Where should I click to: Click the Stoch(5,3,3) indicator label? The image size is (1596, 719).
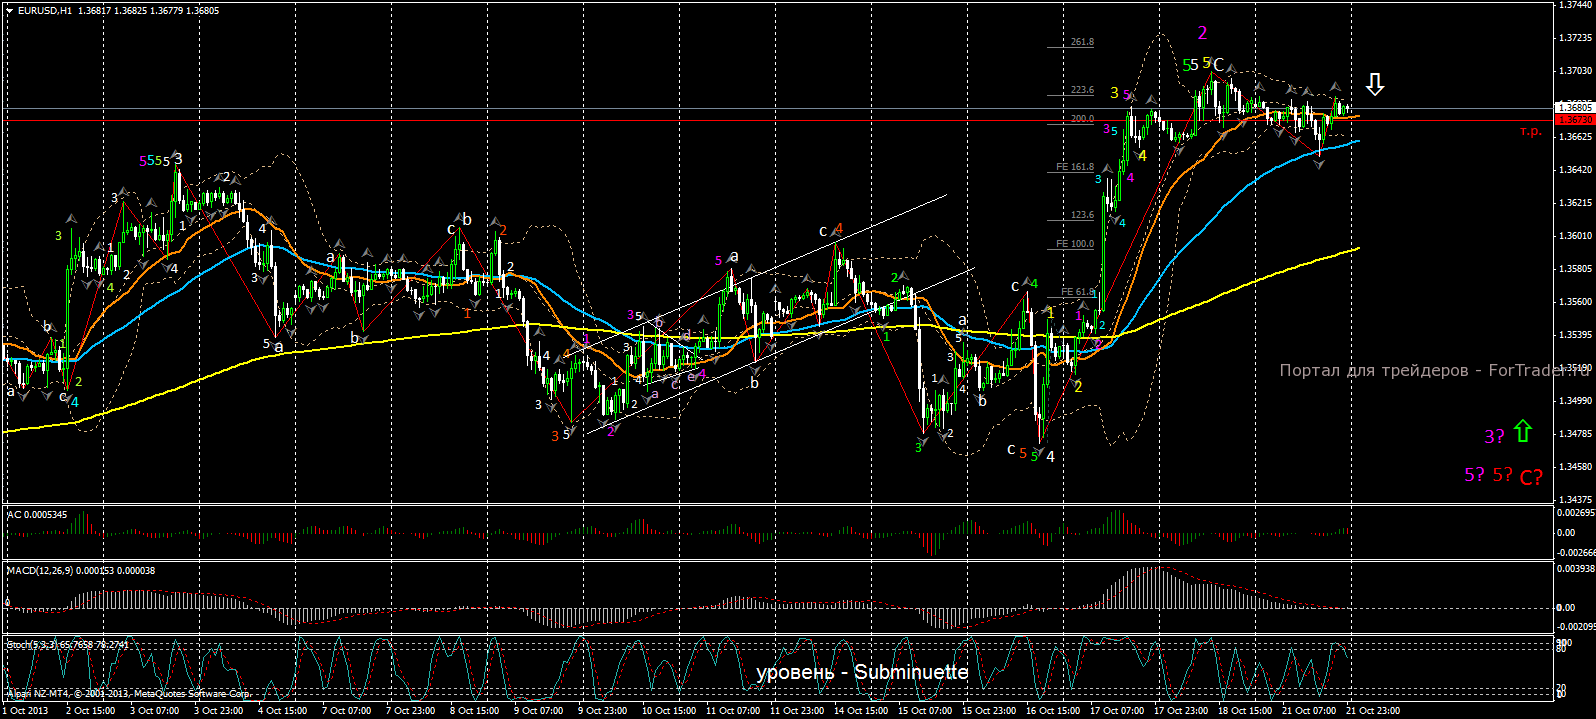click(x=68, y=645)
